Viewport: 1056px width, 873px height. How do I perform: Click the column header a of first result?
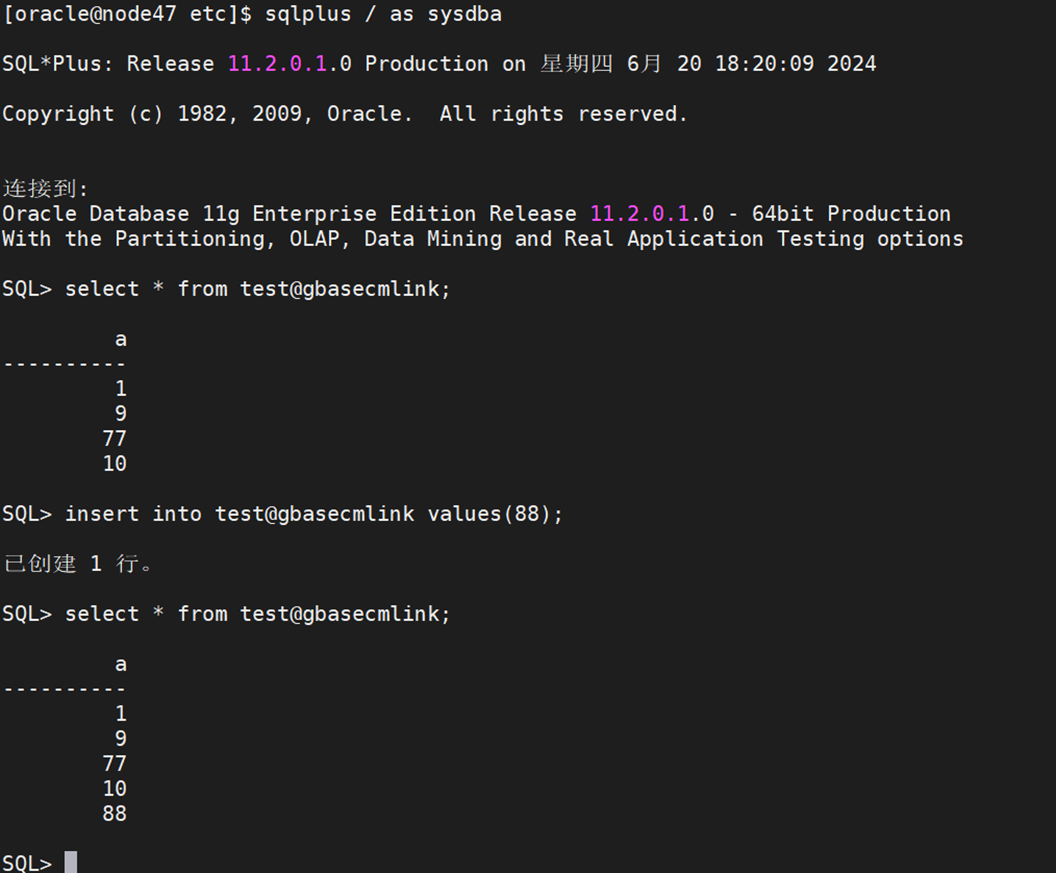pos(121,340)
